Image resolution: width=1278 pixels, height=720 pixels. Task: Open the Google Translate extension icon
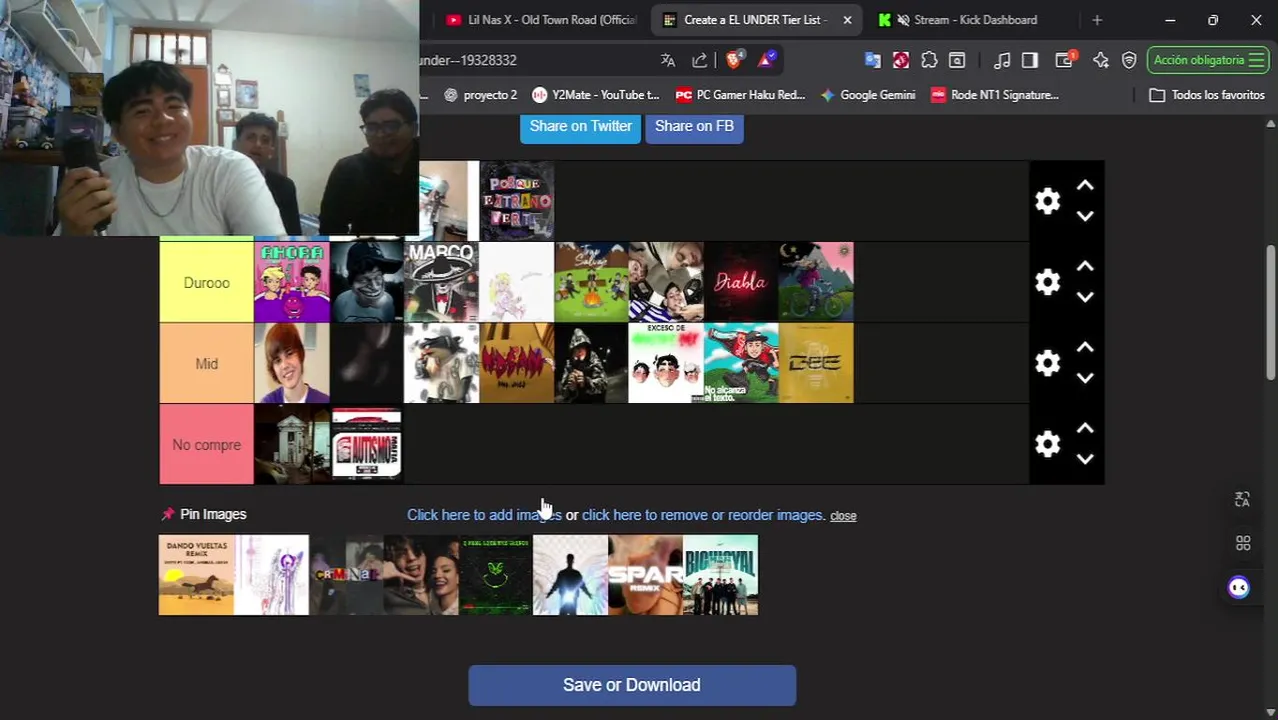tap(872, 60)
